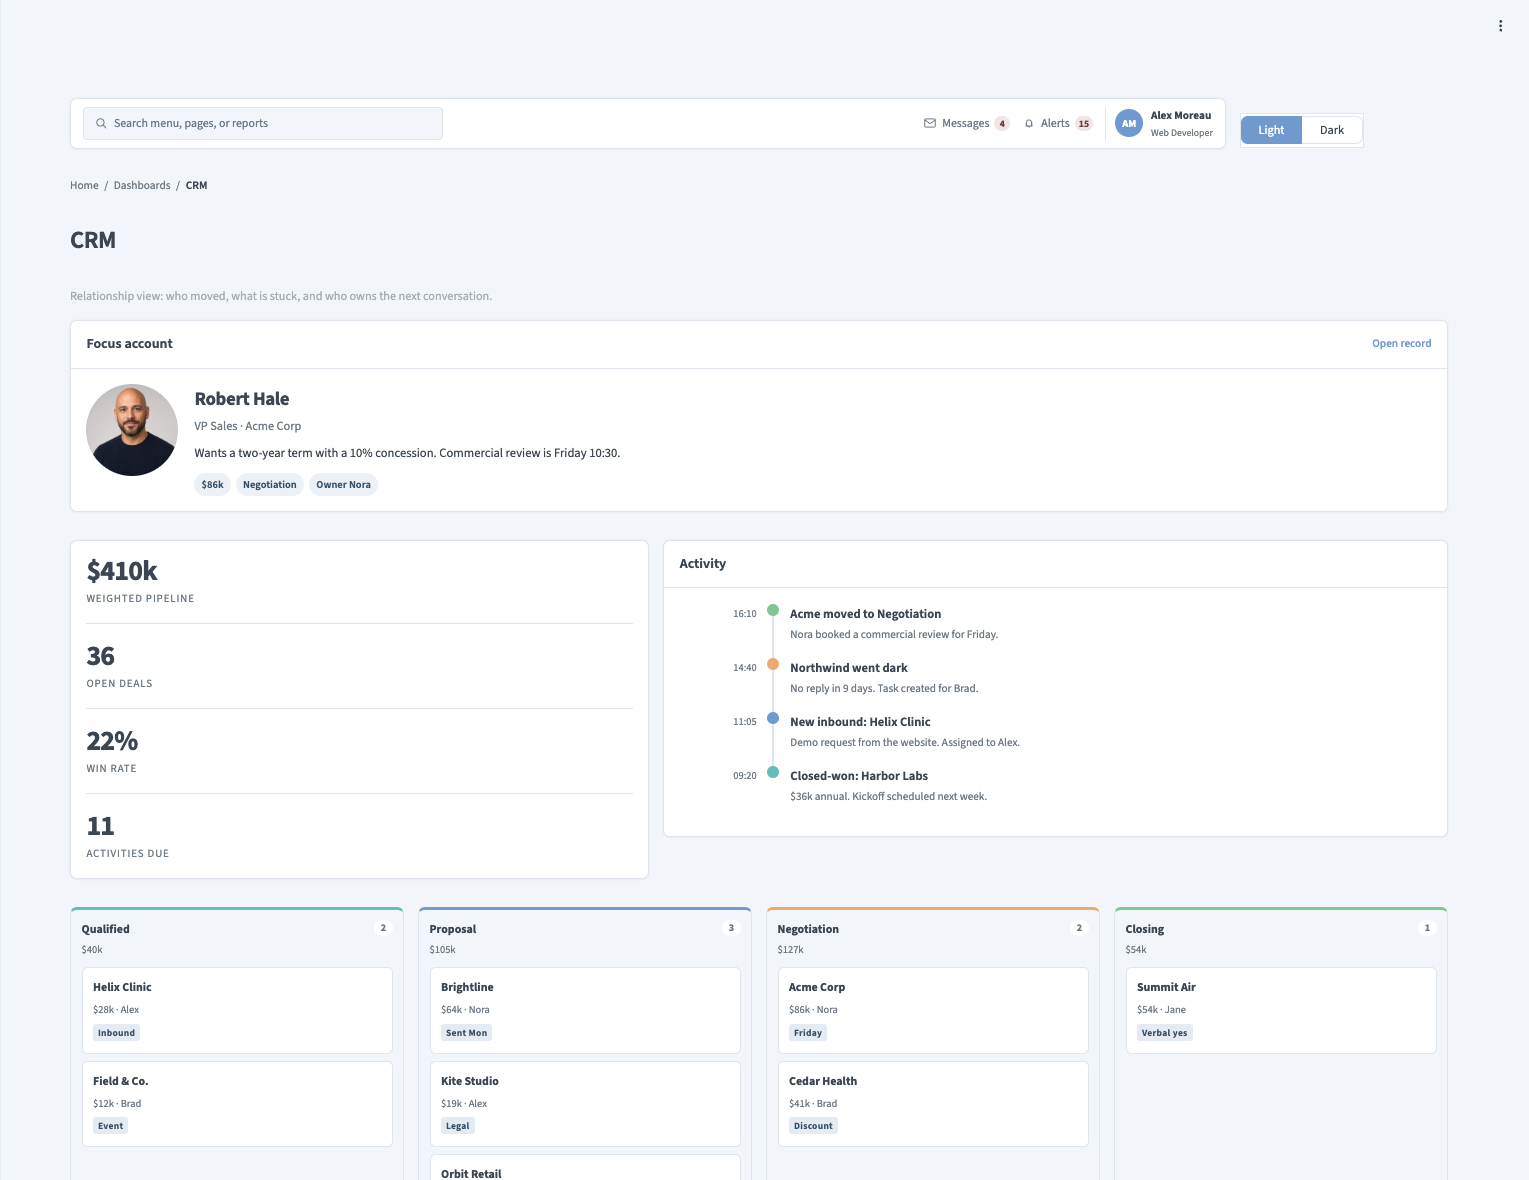Viewport: 1529px width, 1180px height.
Task: Open the AM user avatar
Action: [1129, 124]
